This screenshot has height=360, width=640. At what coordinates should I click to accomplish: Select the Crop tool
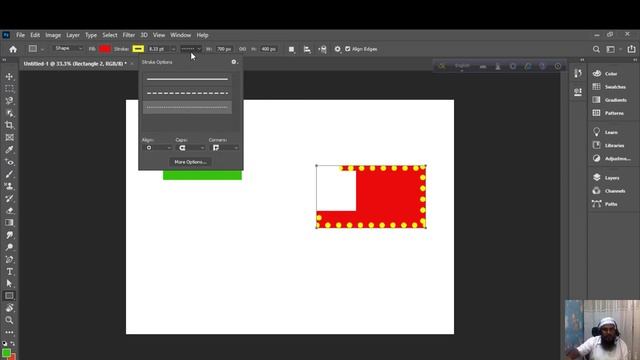pos(9,125)
